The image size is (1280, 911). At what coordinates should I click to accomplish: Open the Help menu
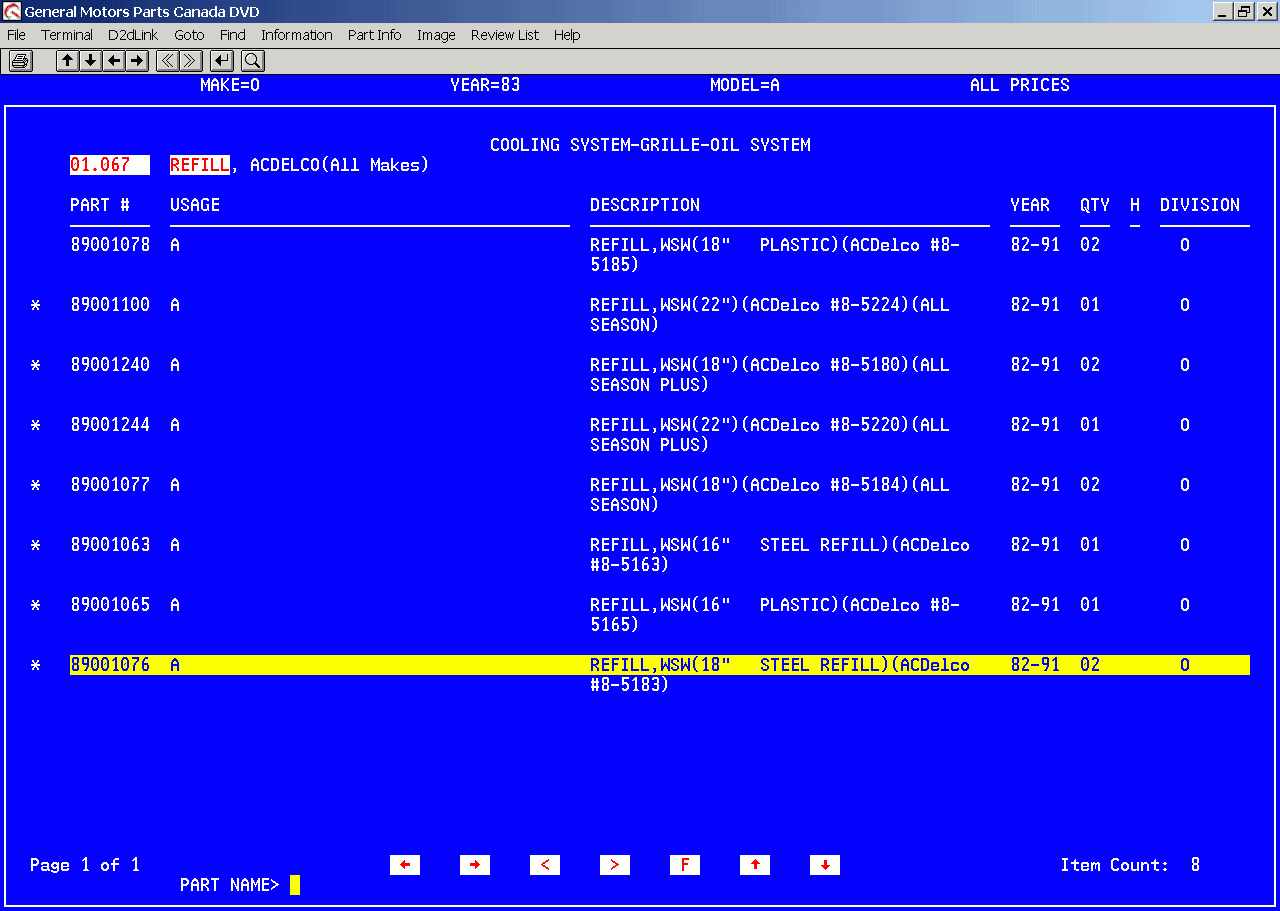567,35
